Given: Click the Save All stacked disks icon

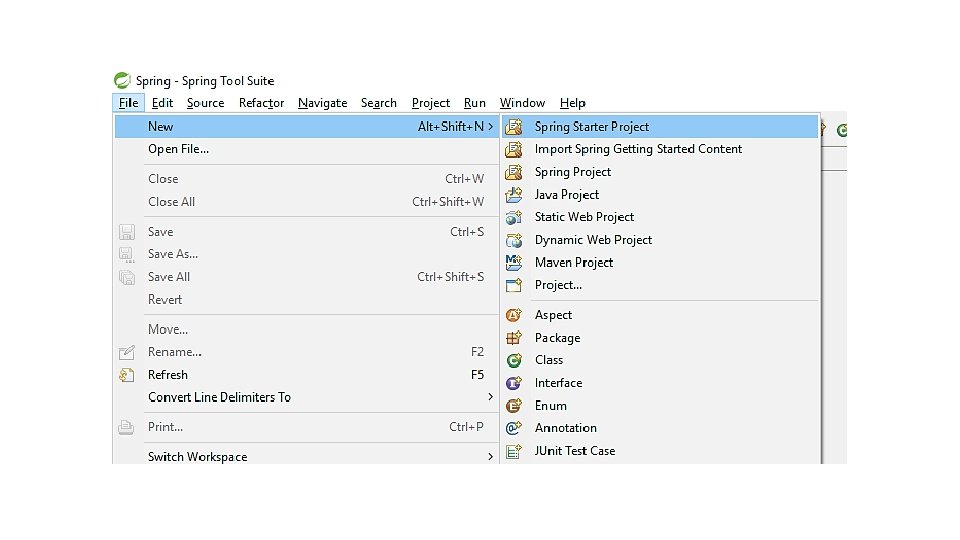Looking at the screenshot, I should click(x=127, y=277).
